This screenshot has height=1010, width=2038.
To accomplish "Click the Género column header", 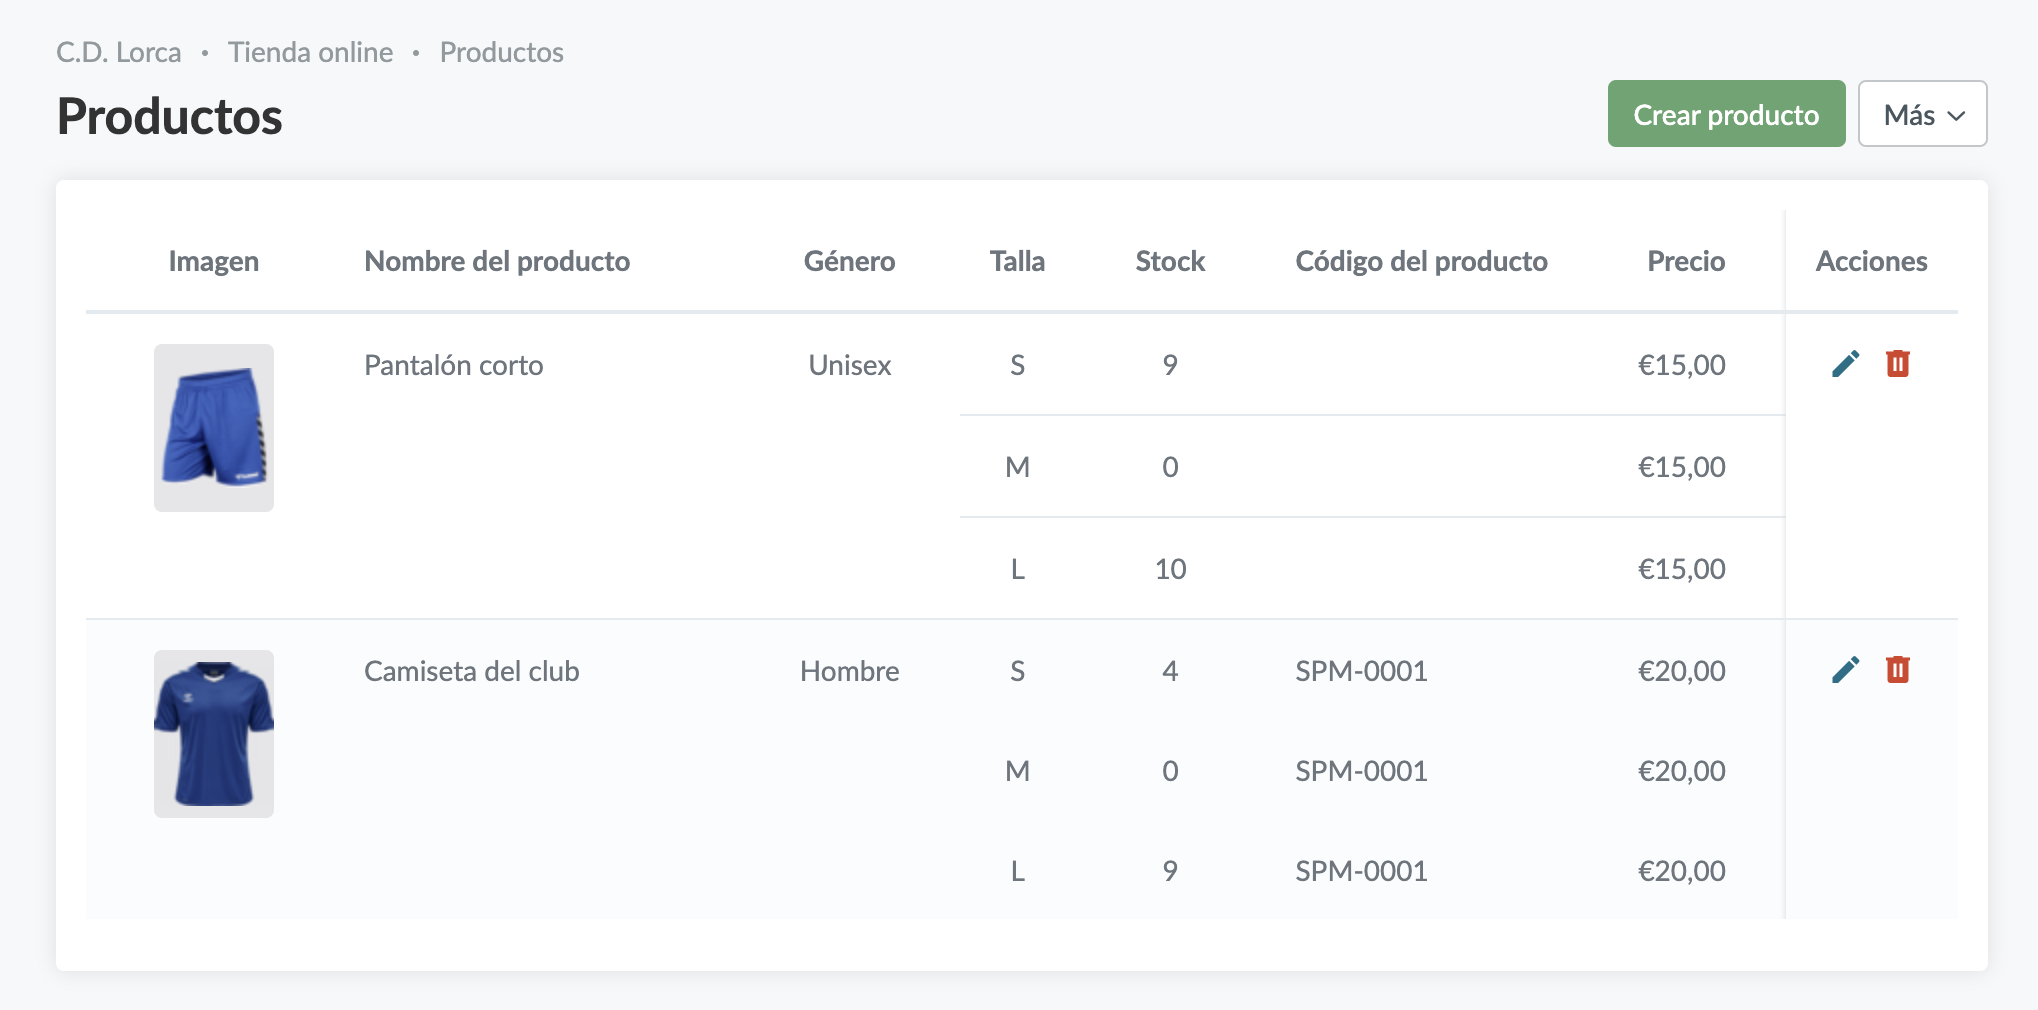I will point(849,261).
